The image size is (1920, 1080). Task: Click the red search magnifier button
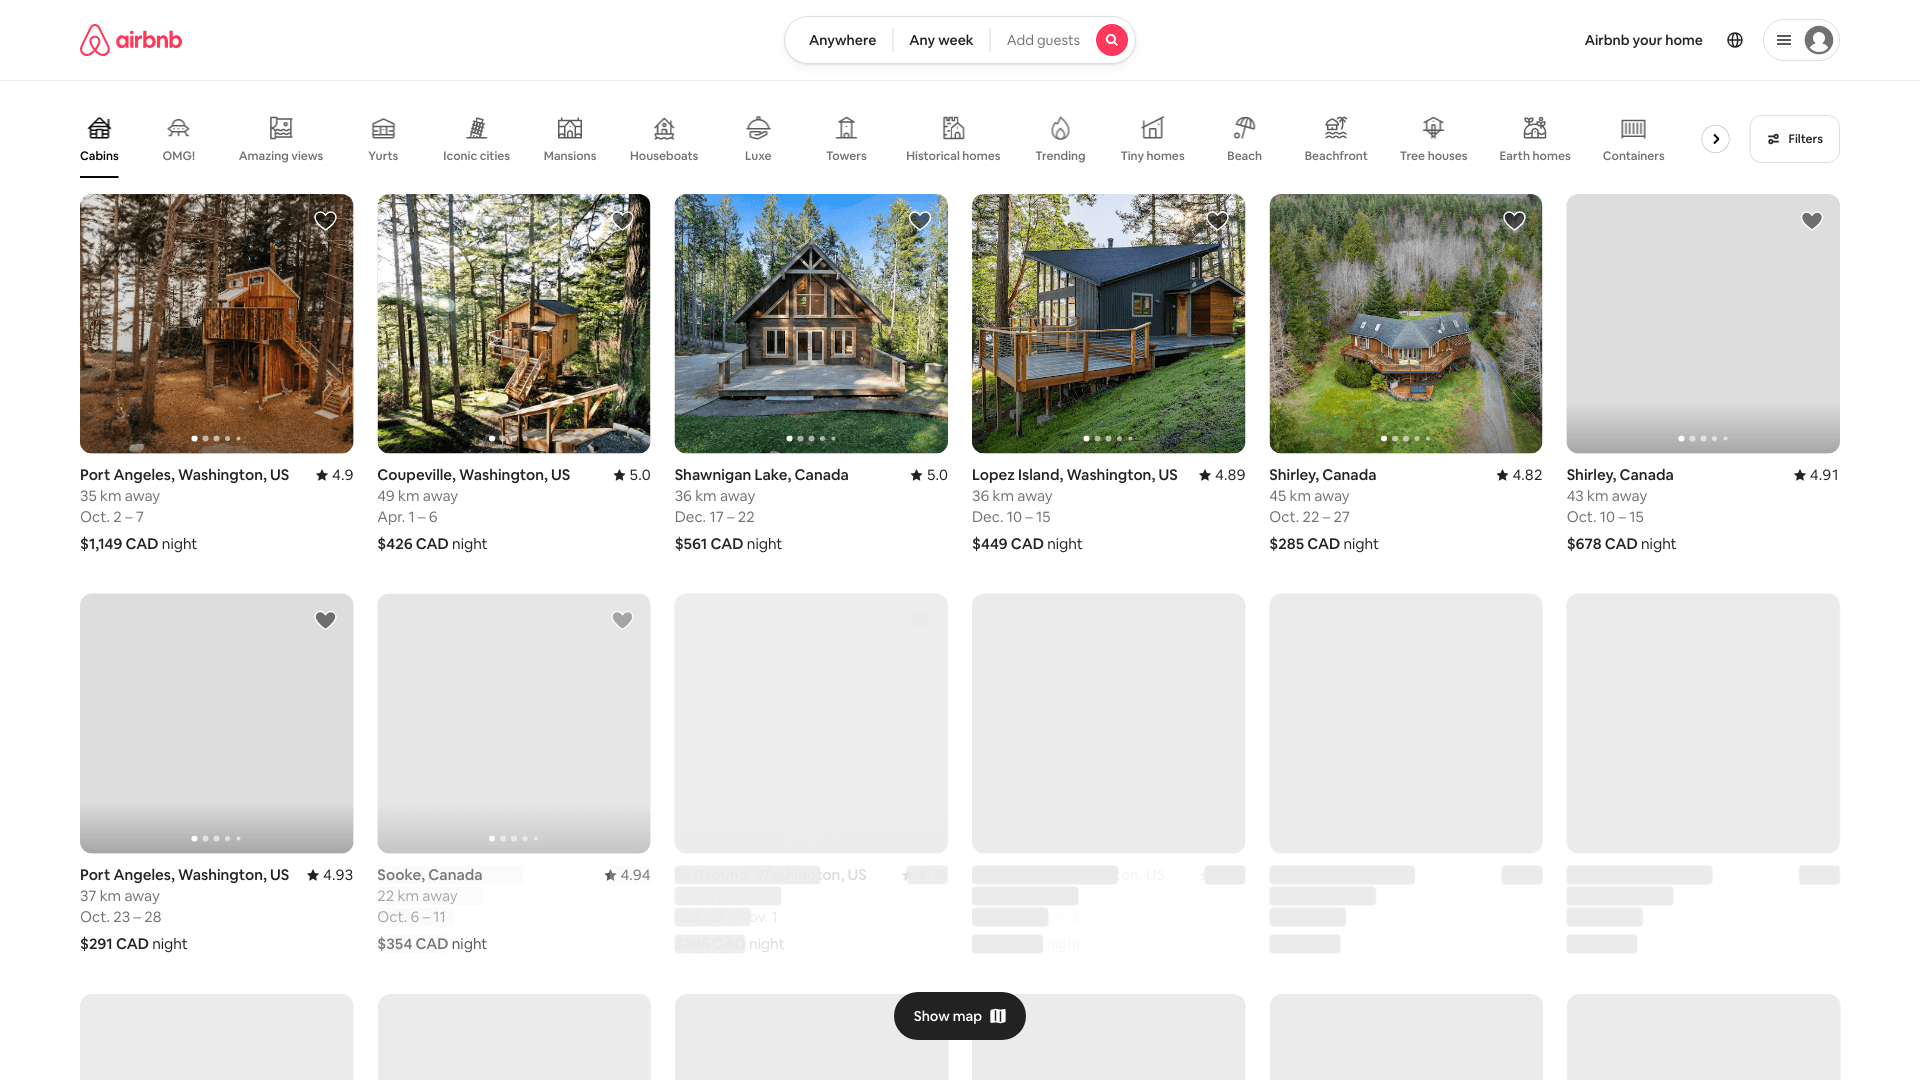(1111, 40)
